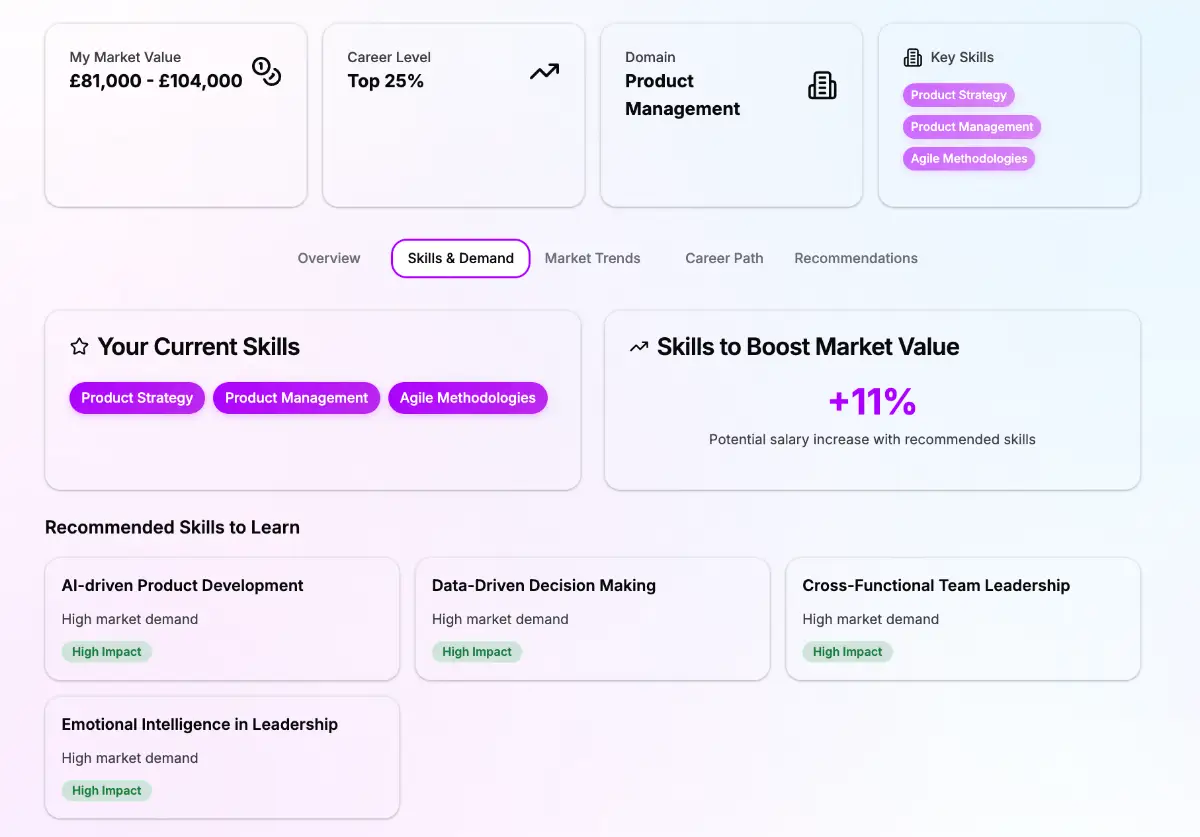
Task: Select the Skills & Demand tab
Action: coord(460,258)
